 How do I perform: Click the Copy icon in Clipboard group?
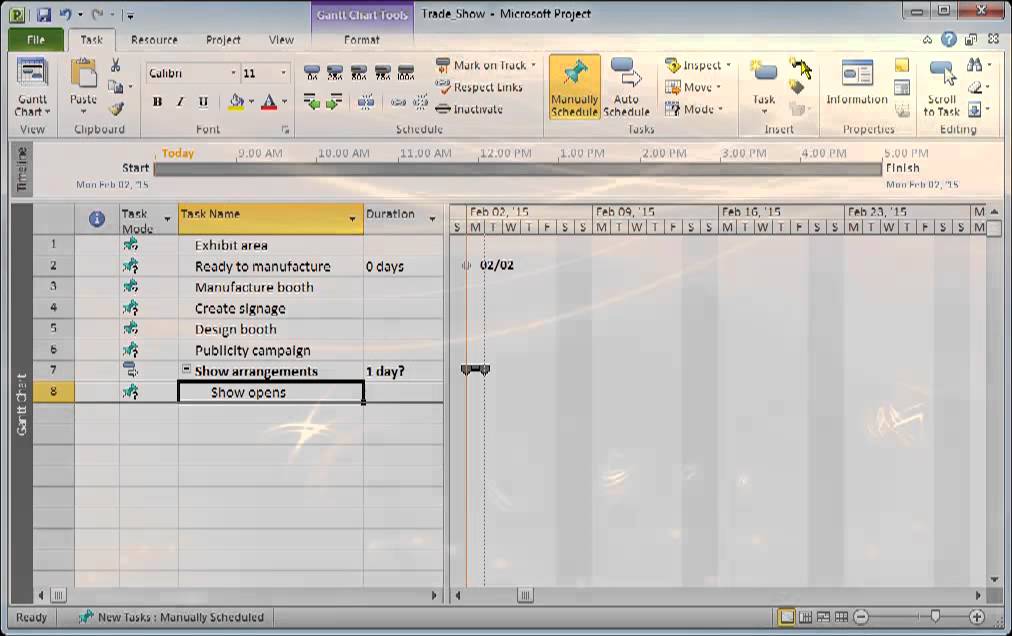point(116,87)
